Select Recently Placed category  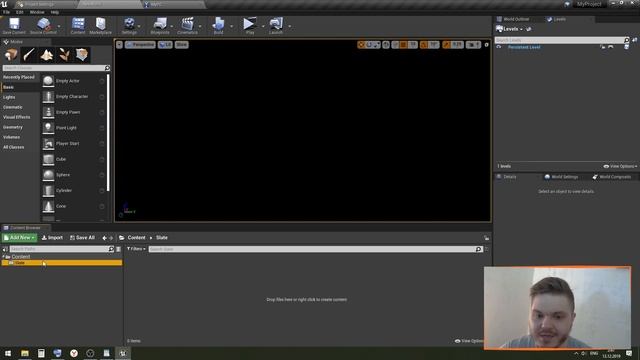click(19, 77)
